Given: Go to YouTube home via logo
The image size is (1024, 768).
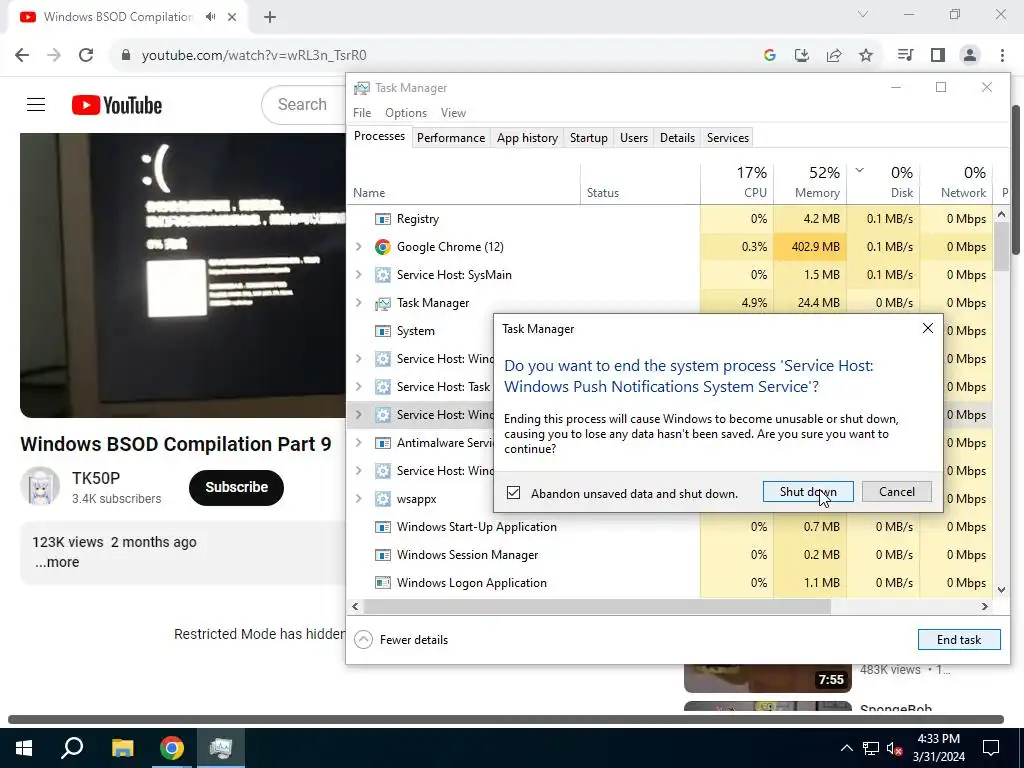Looking at the screenshot, I should (x=117, y=105).
